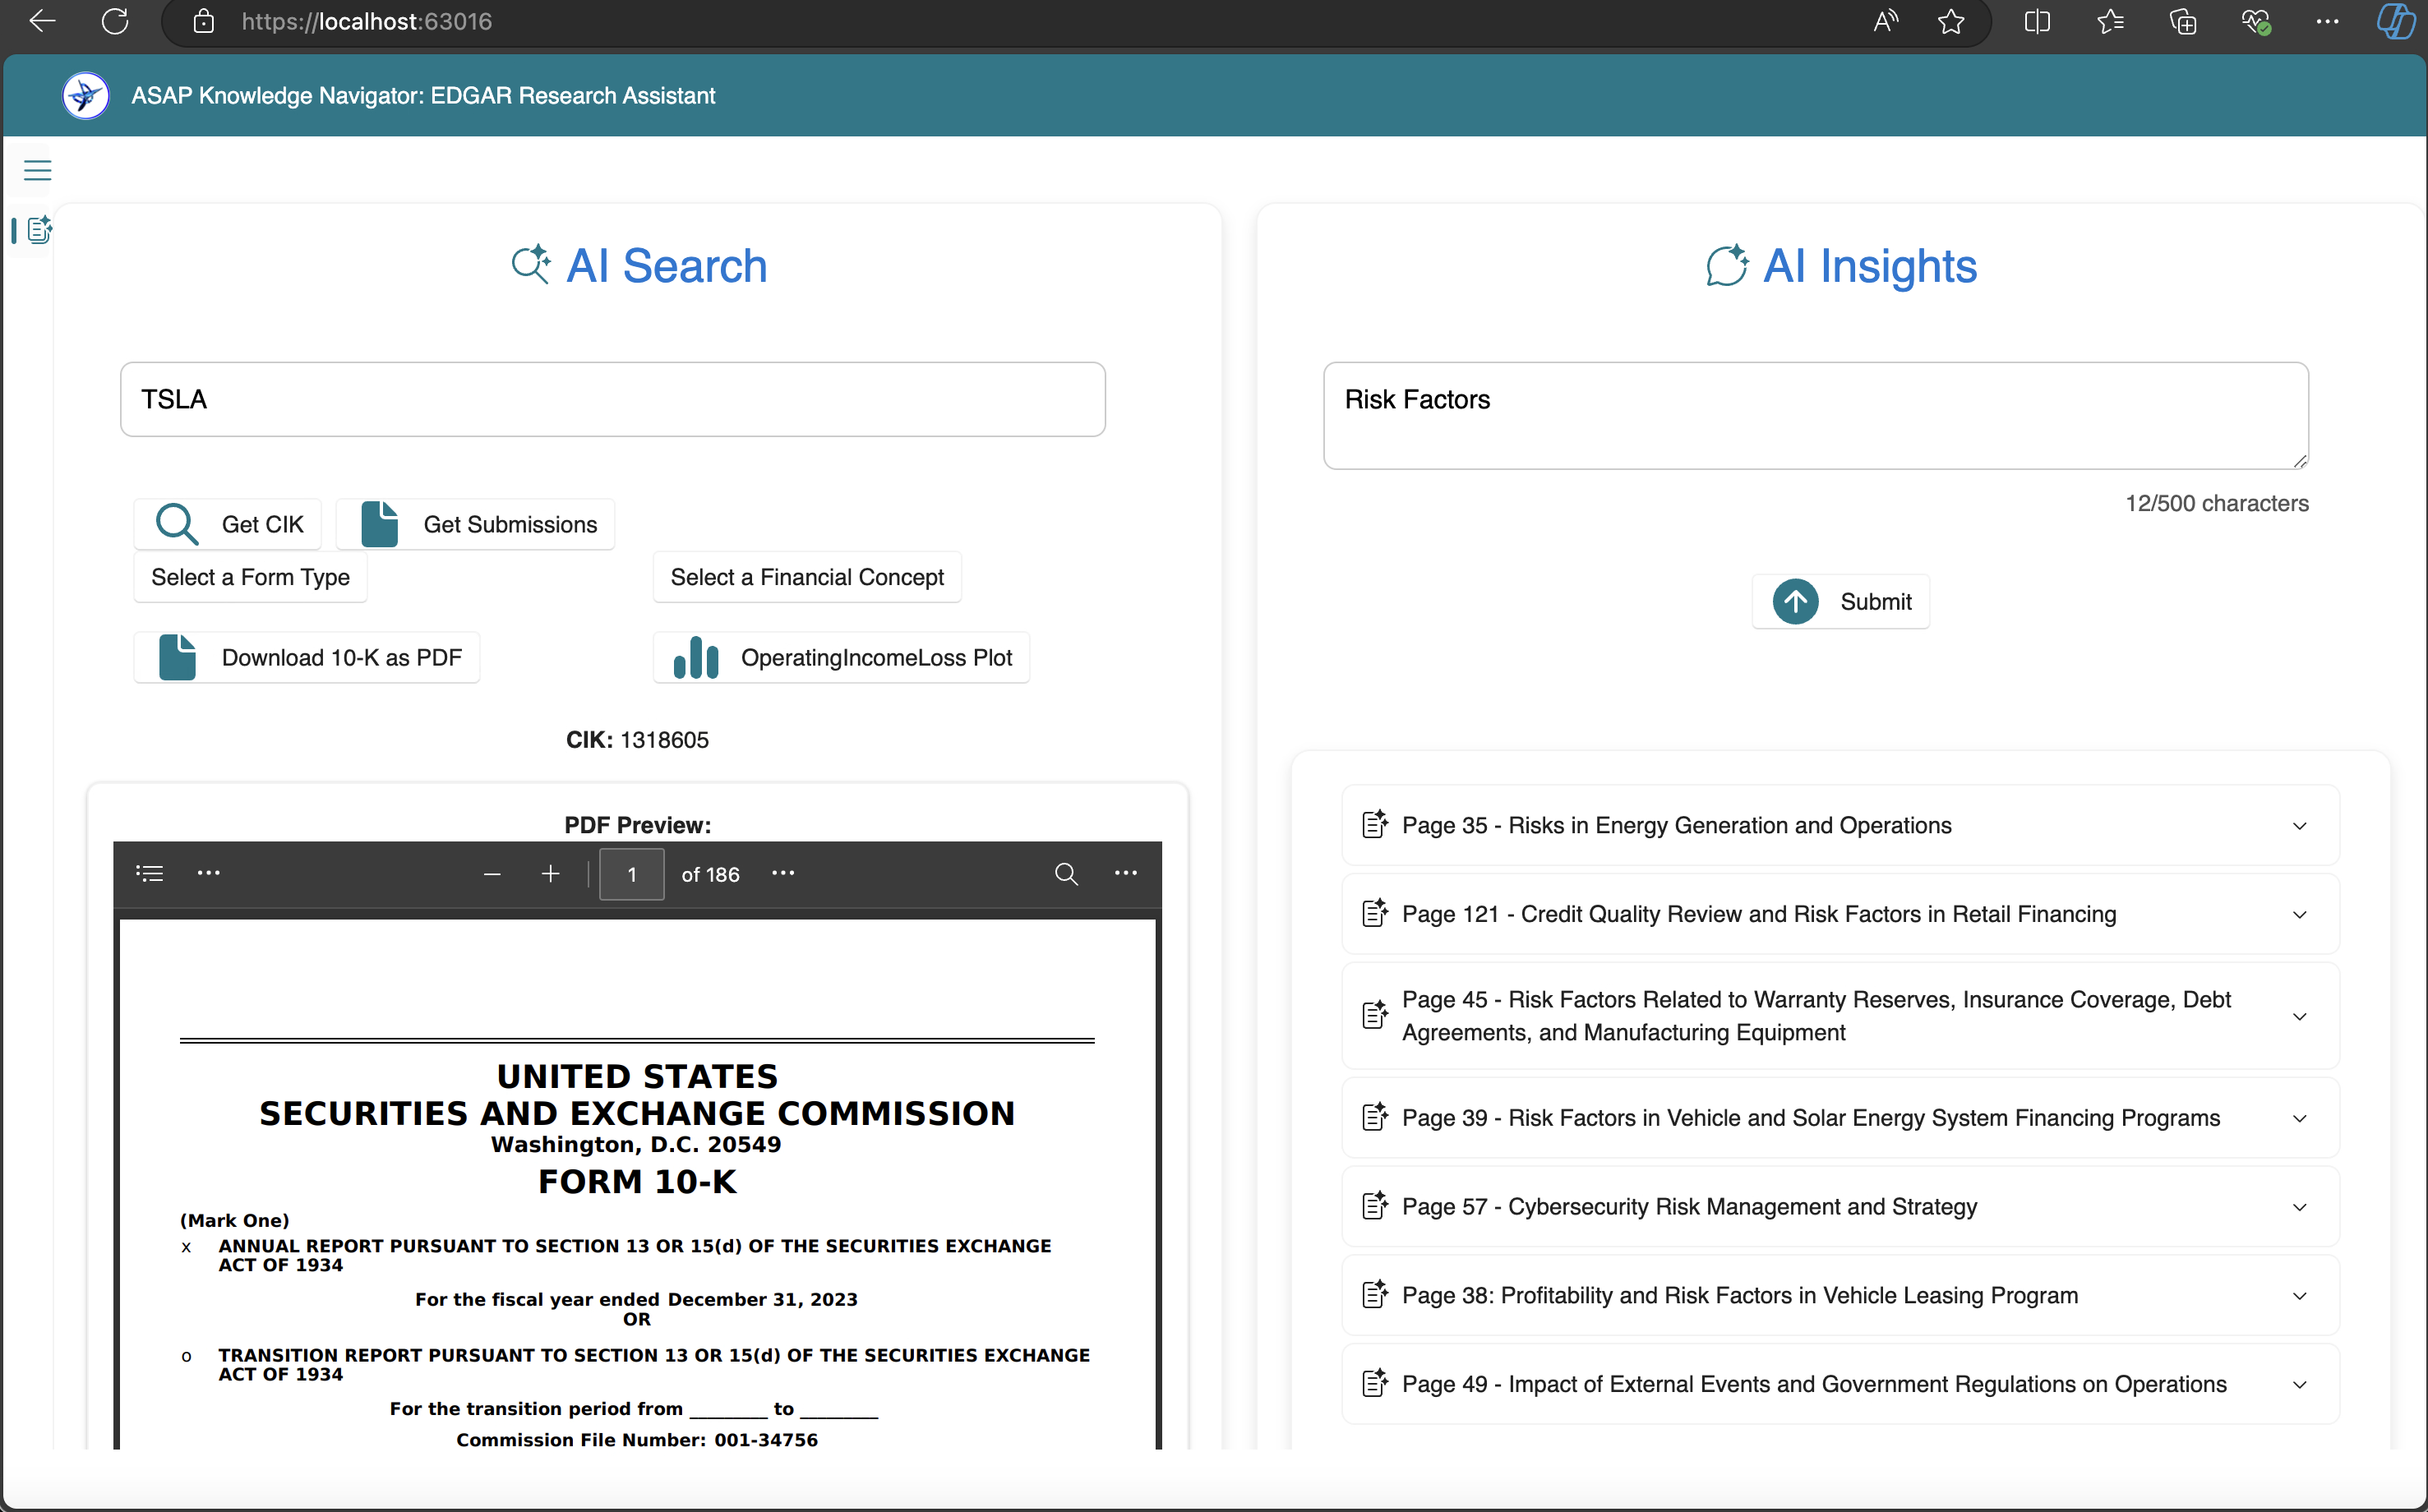The image size is (2428, 1512).
Task: Open the PDF search magnifier
Action: 1066,874
